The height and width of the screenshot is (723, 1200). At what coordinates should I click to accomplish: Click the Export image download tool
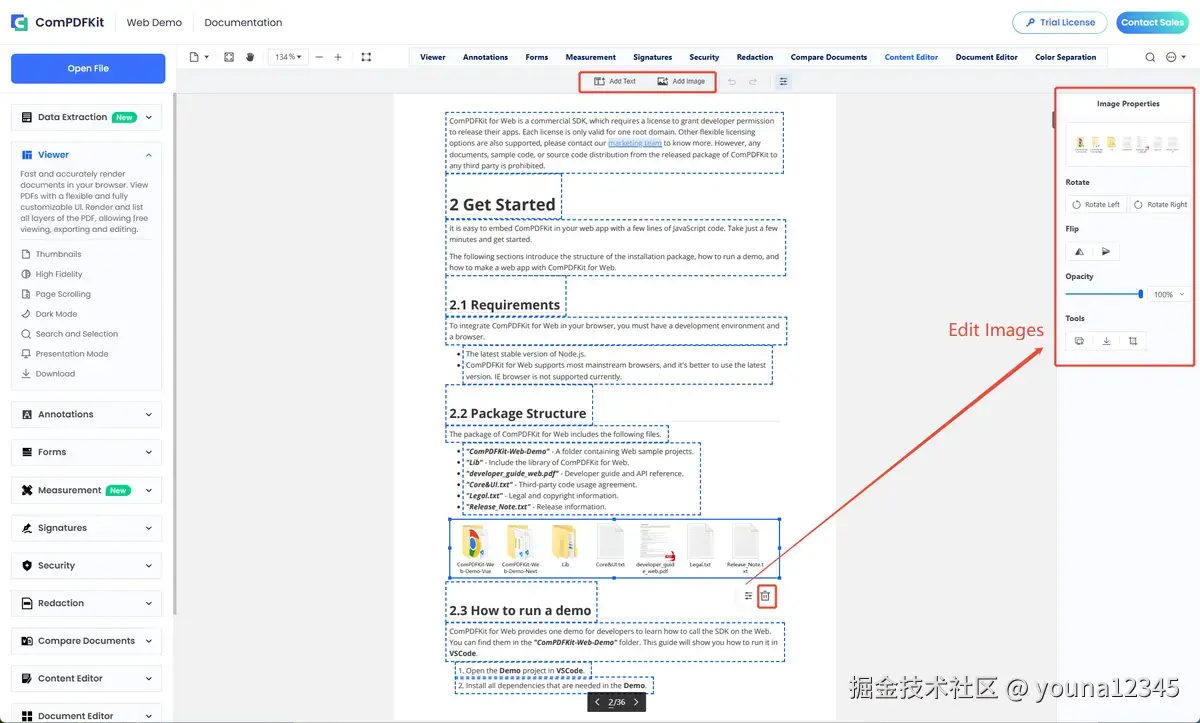coord(1106,341)
